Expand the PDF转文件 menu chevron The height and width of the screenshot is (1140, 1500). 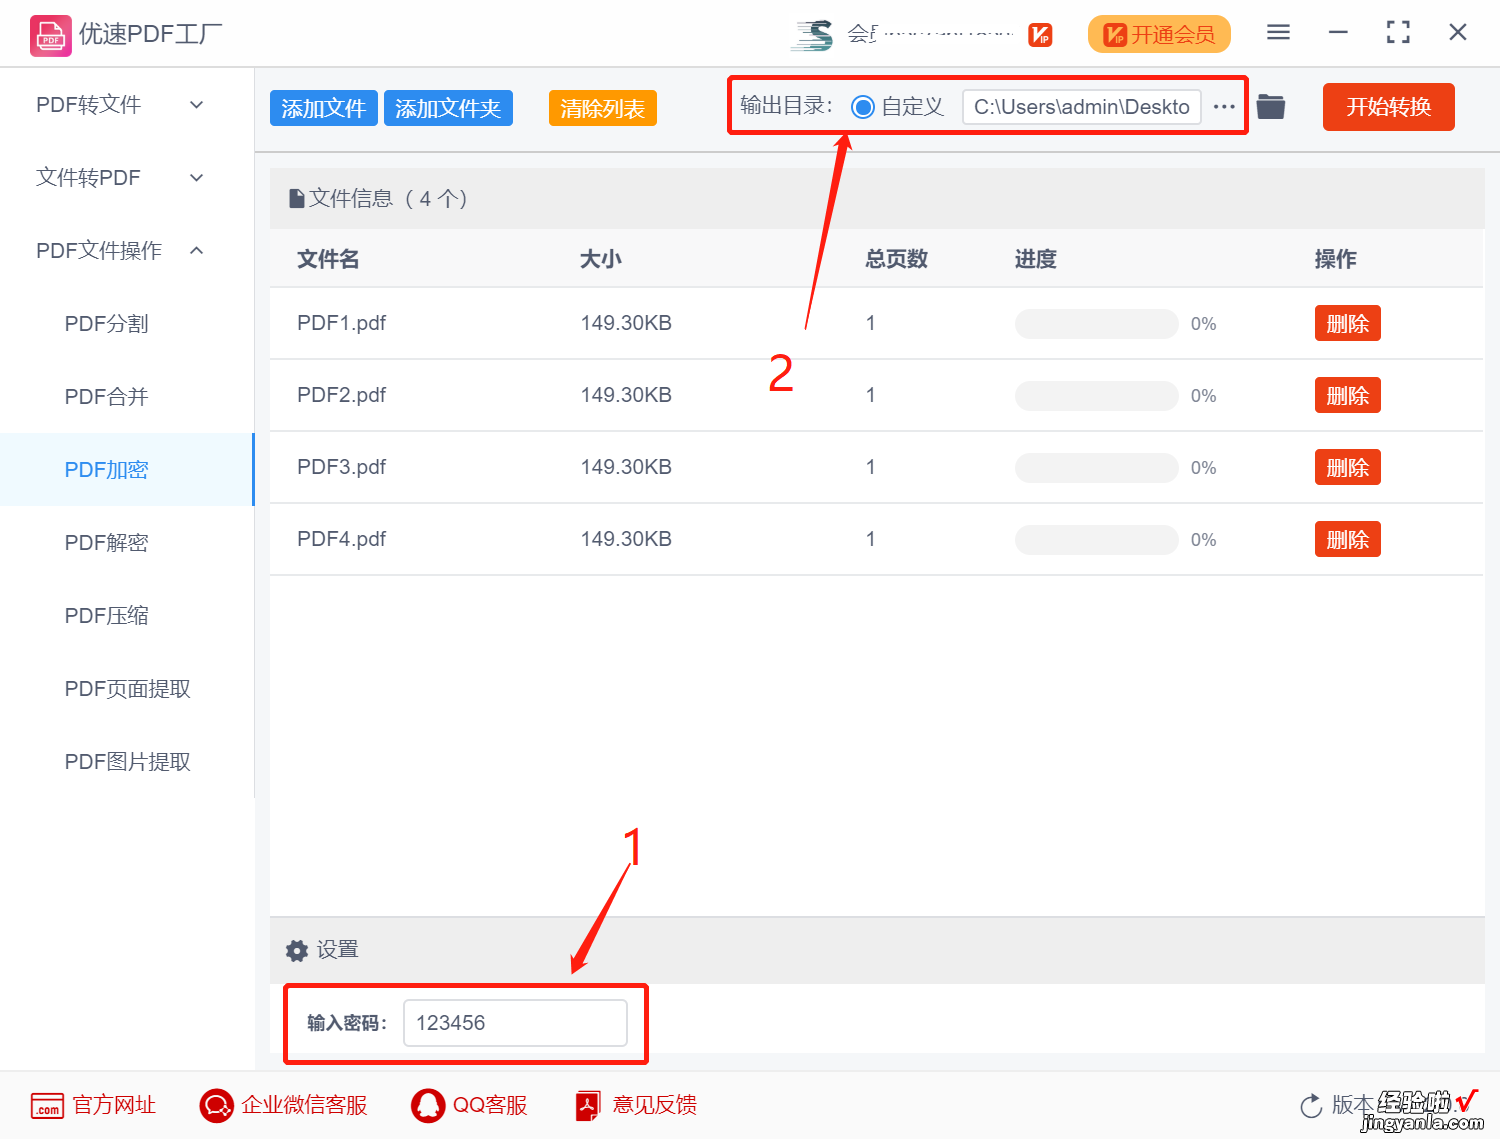(197, 104)
